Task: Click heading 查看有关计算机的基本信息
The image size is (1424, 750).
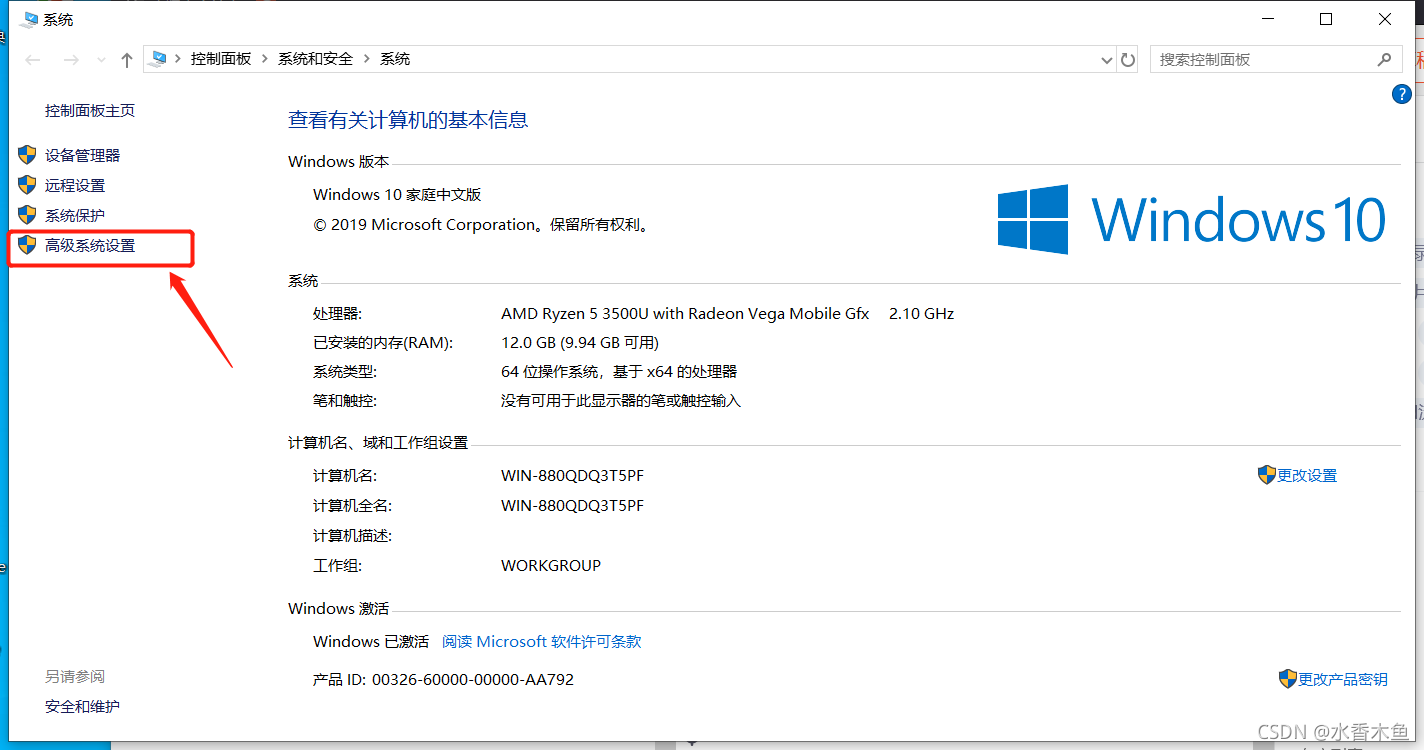Action: (x=408, y=120)
